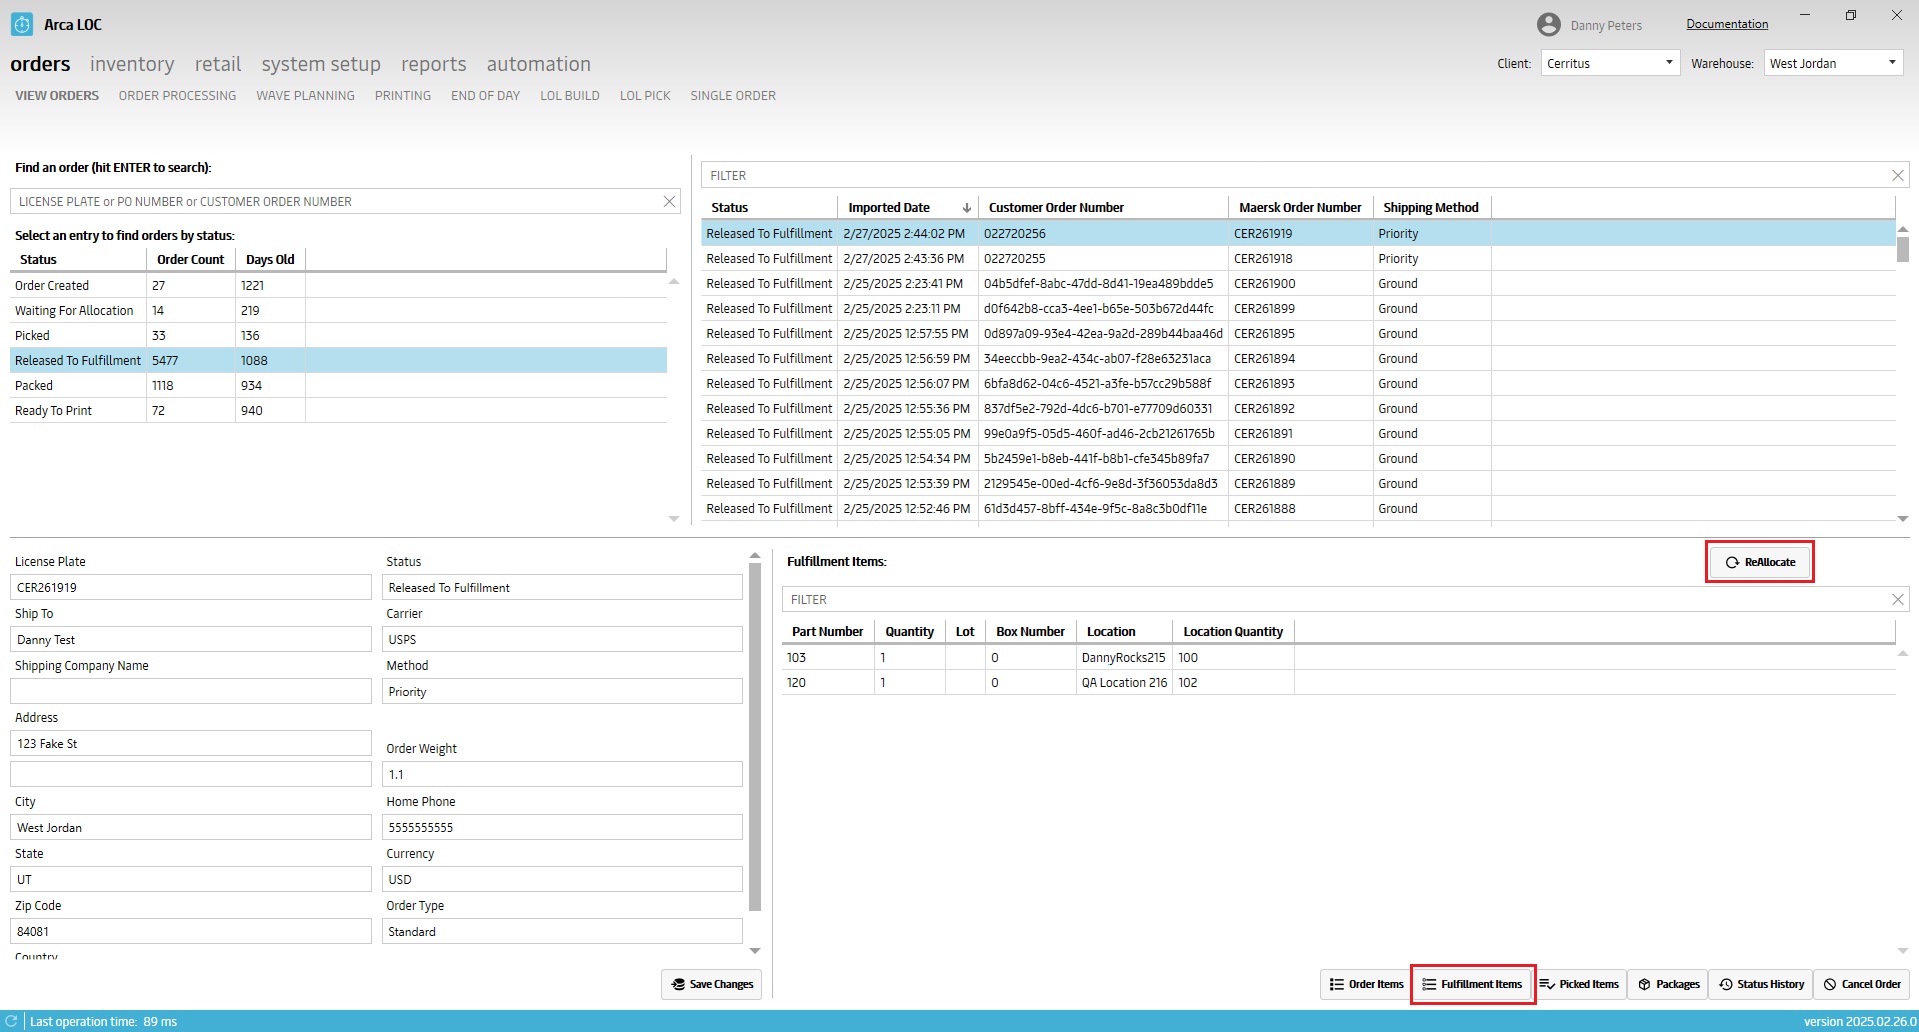Select order row CER261895

1298,333
